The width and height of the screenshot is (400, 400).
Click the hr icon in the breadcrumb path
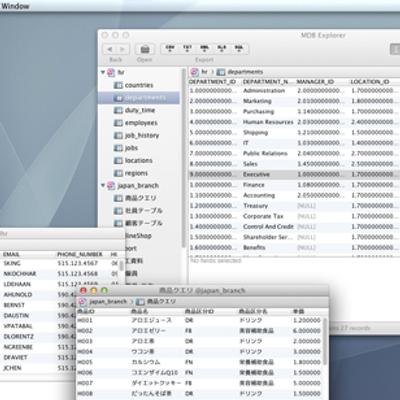[x=195, y=72]
